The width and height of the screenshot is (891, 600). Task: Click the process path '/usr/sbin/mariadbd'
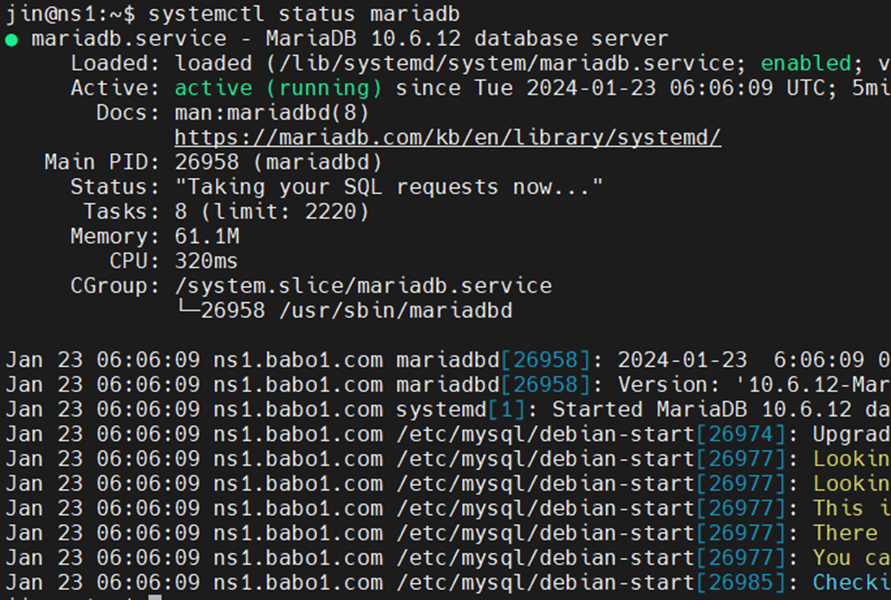(395, 311)
